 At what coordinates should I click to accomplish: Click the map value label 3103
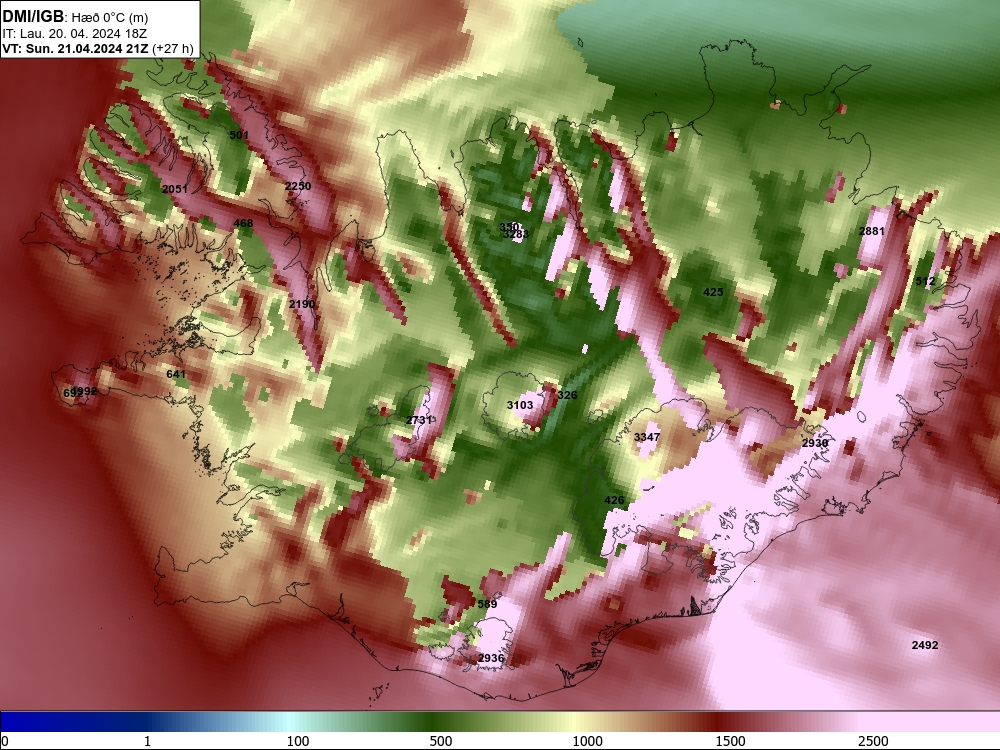coord(520,405)
